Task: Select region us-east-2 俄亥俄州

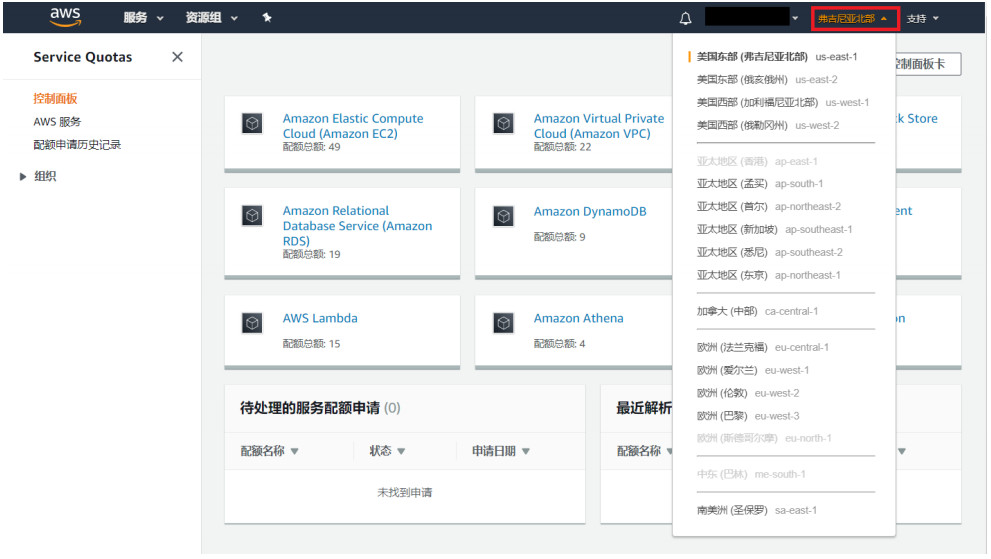Action: 767,80
